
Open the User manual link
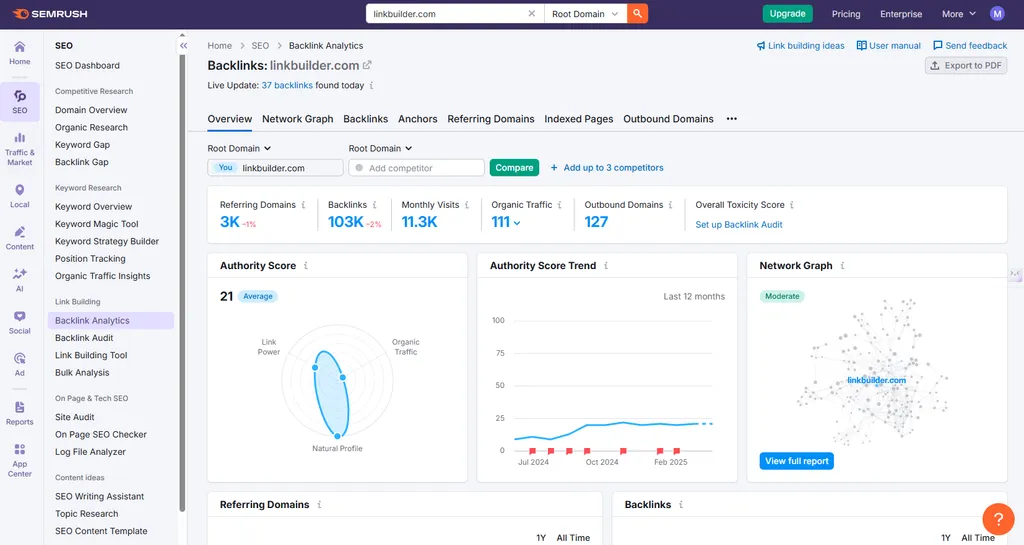point(888,46)
